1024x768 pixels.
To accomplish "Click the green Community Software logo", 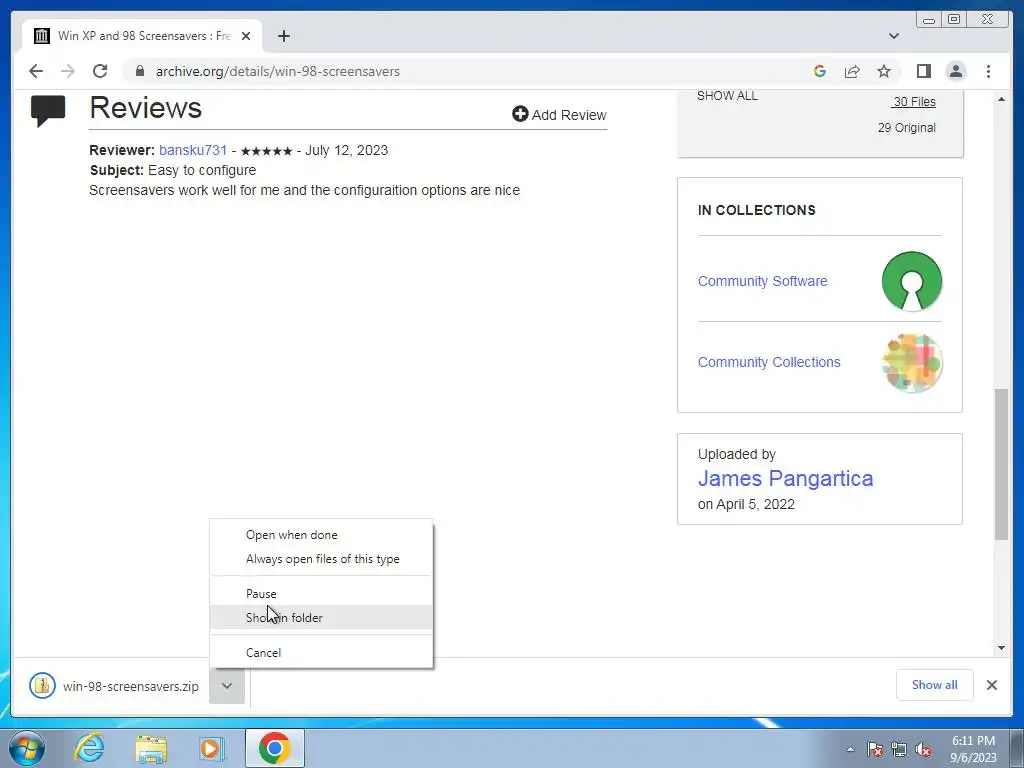I will pos(912,281).
